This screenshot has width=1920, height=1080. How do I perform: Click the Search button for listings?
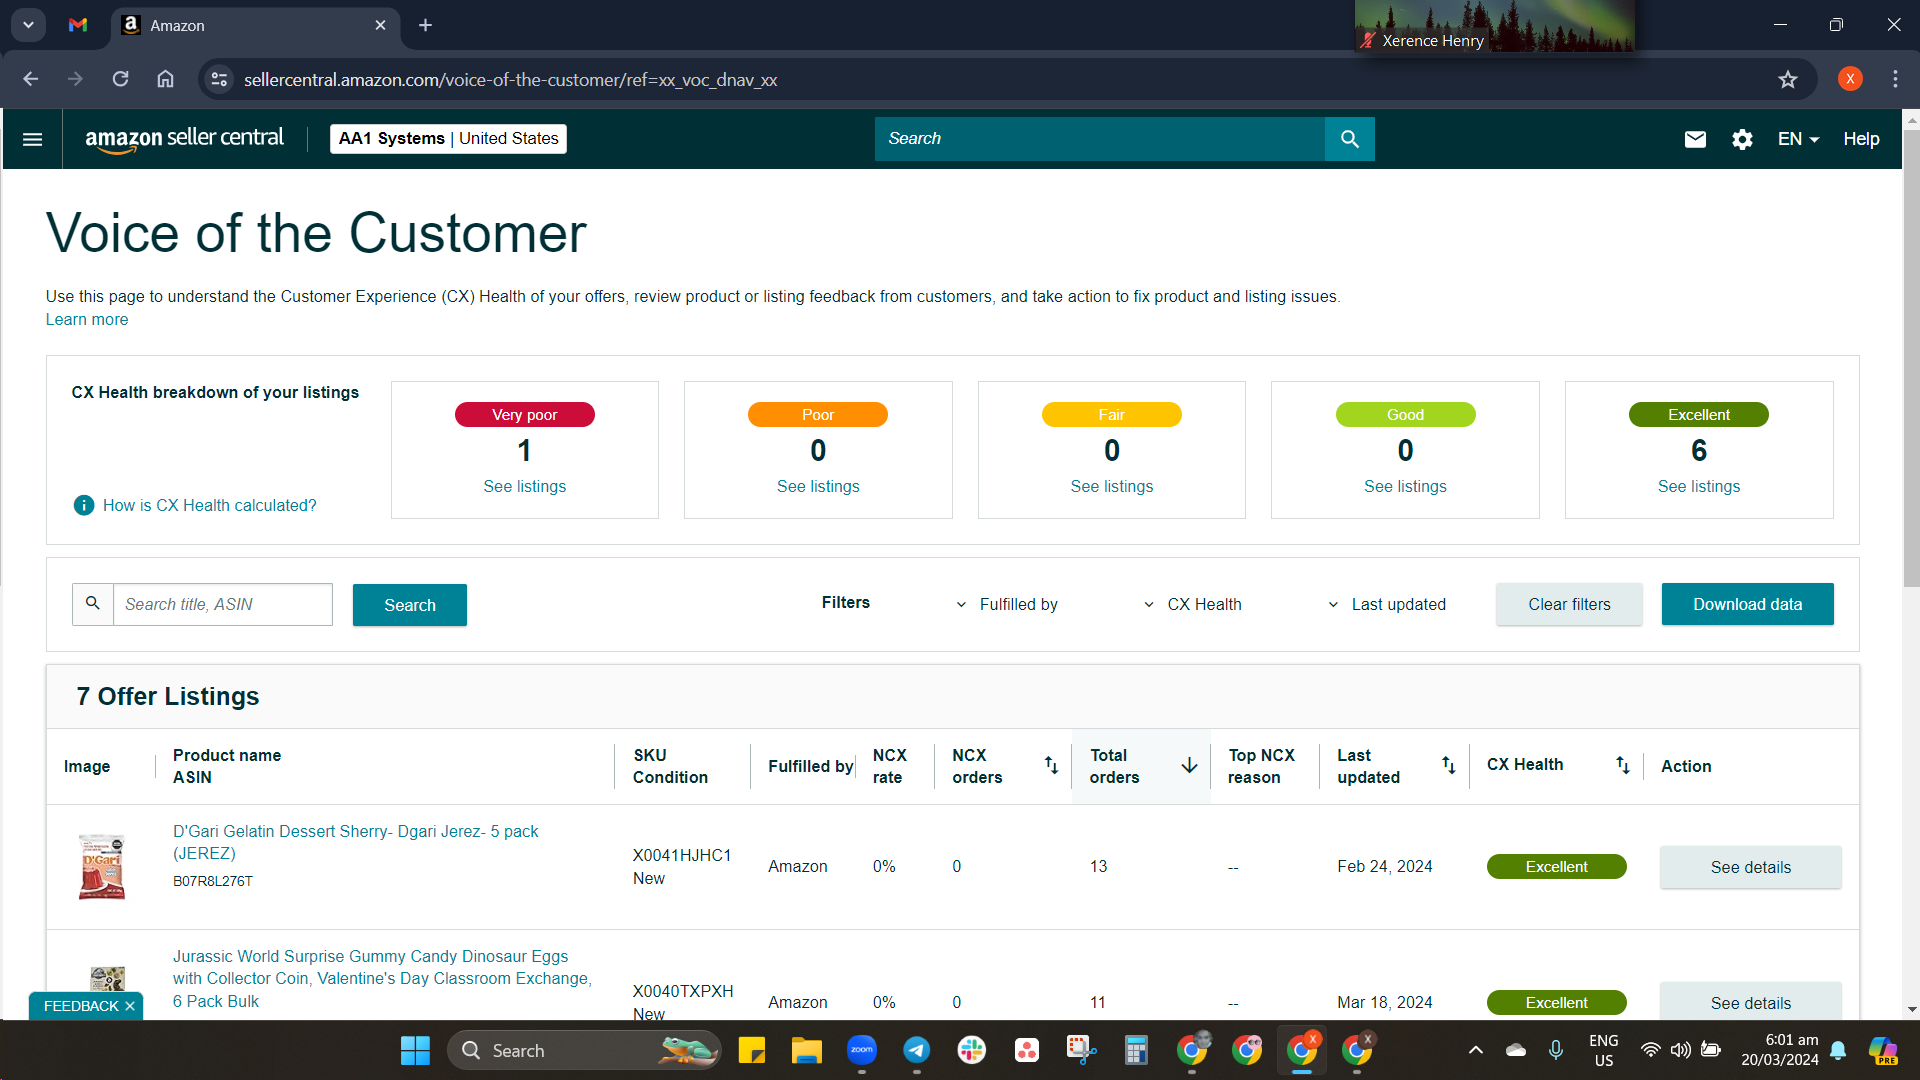[x=410, y=605]
